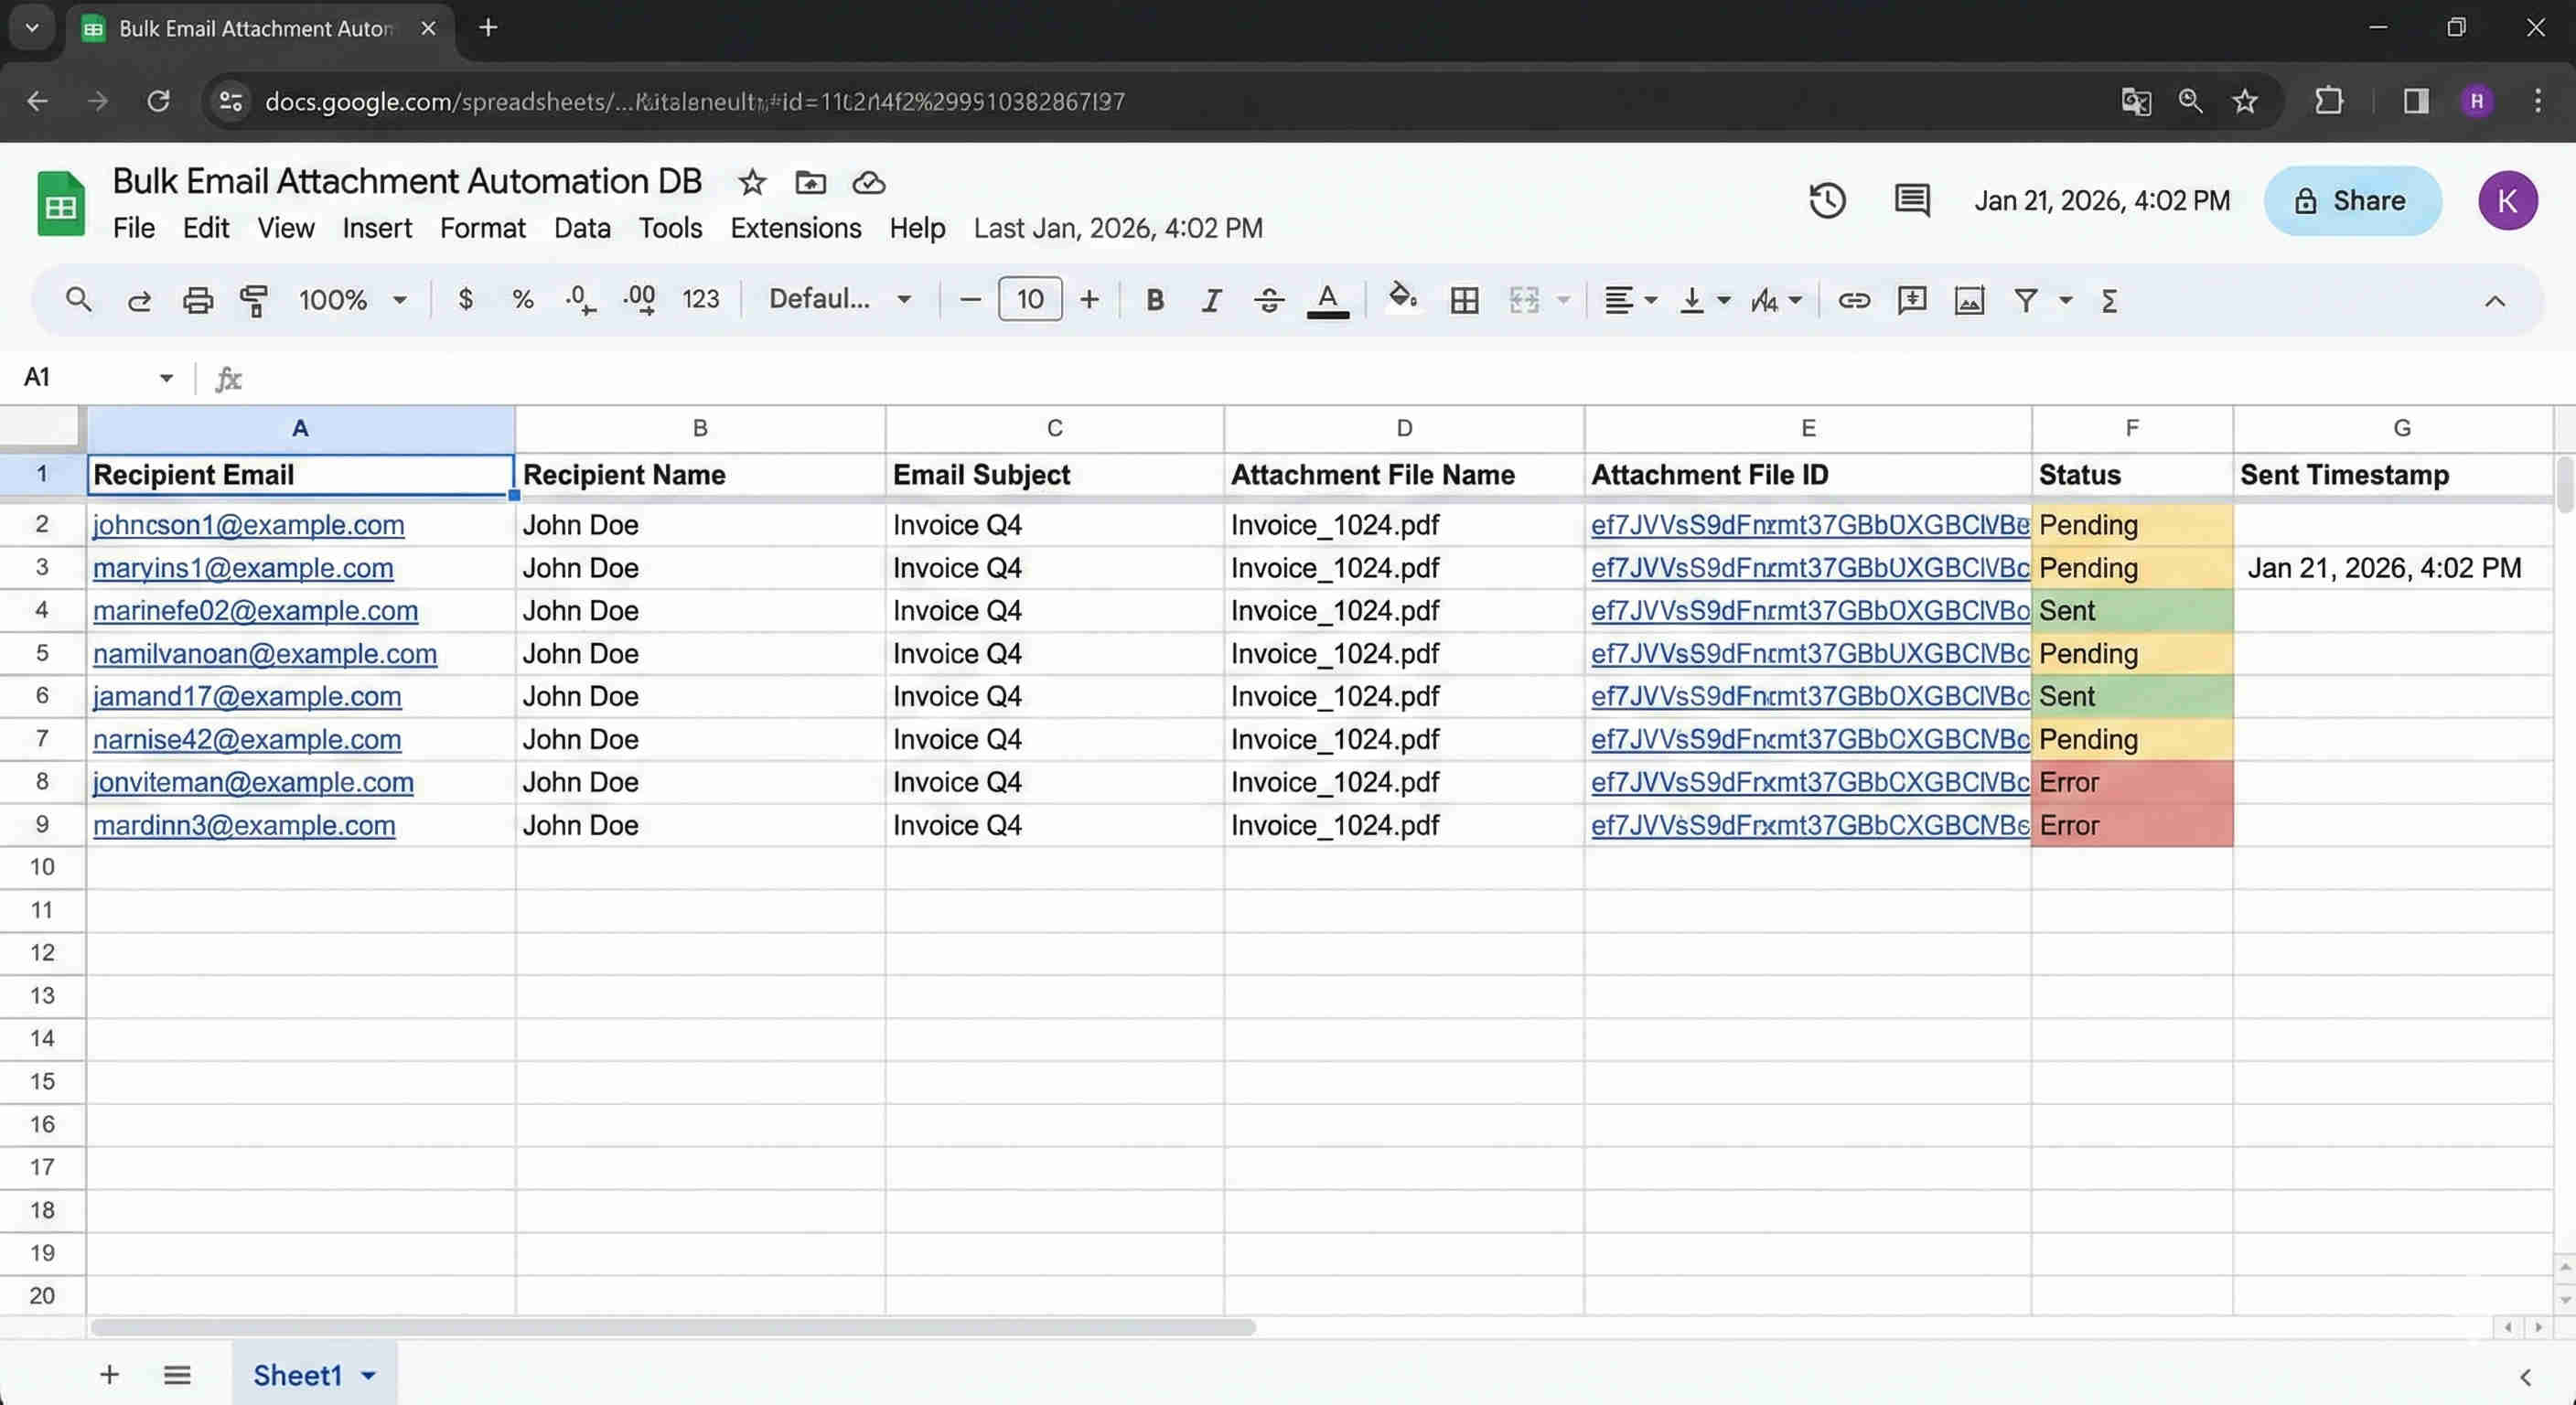Show all sheets list icon

[177, 1375]
